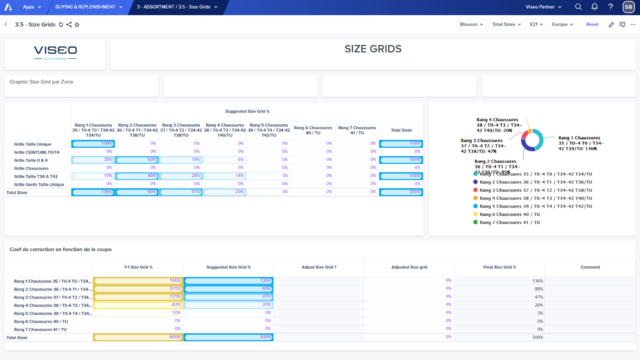Open the Apps dropdown
Viewport: 640px width, 360px height.
32,7
